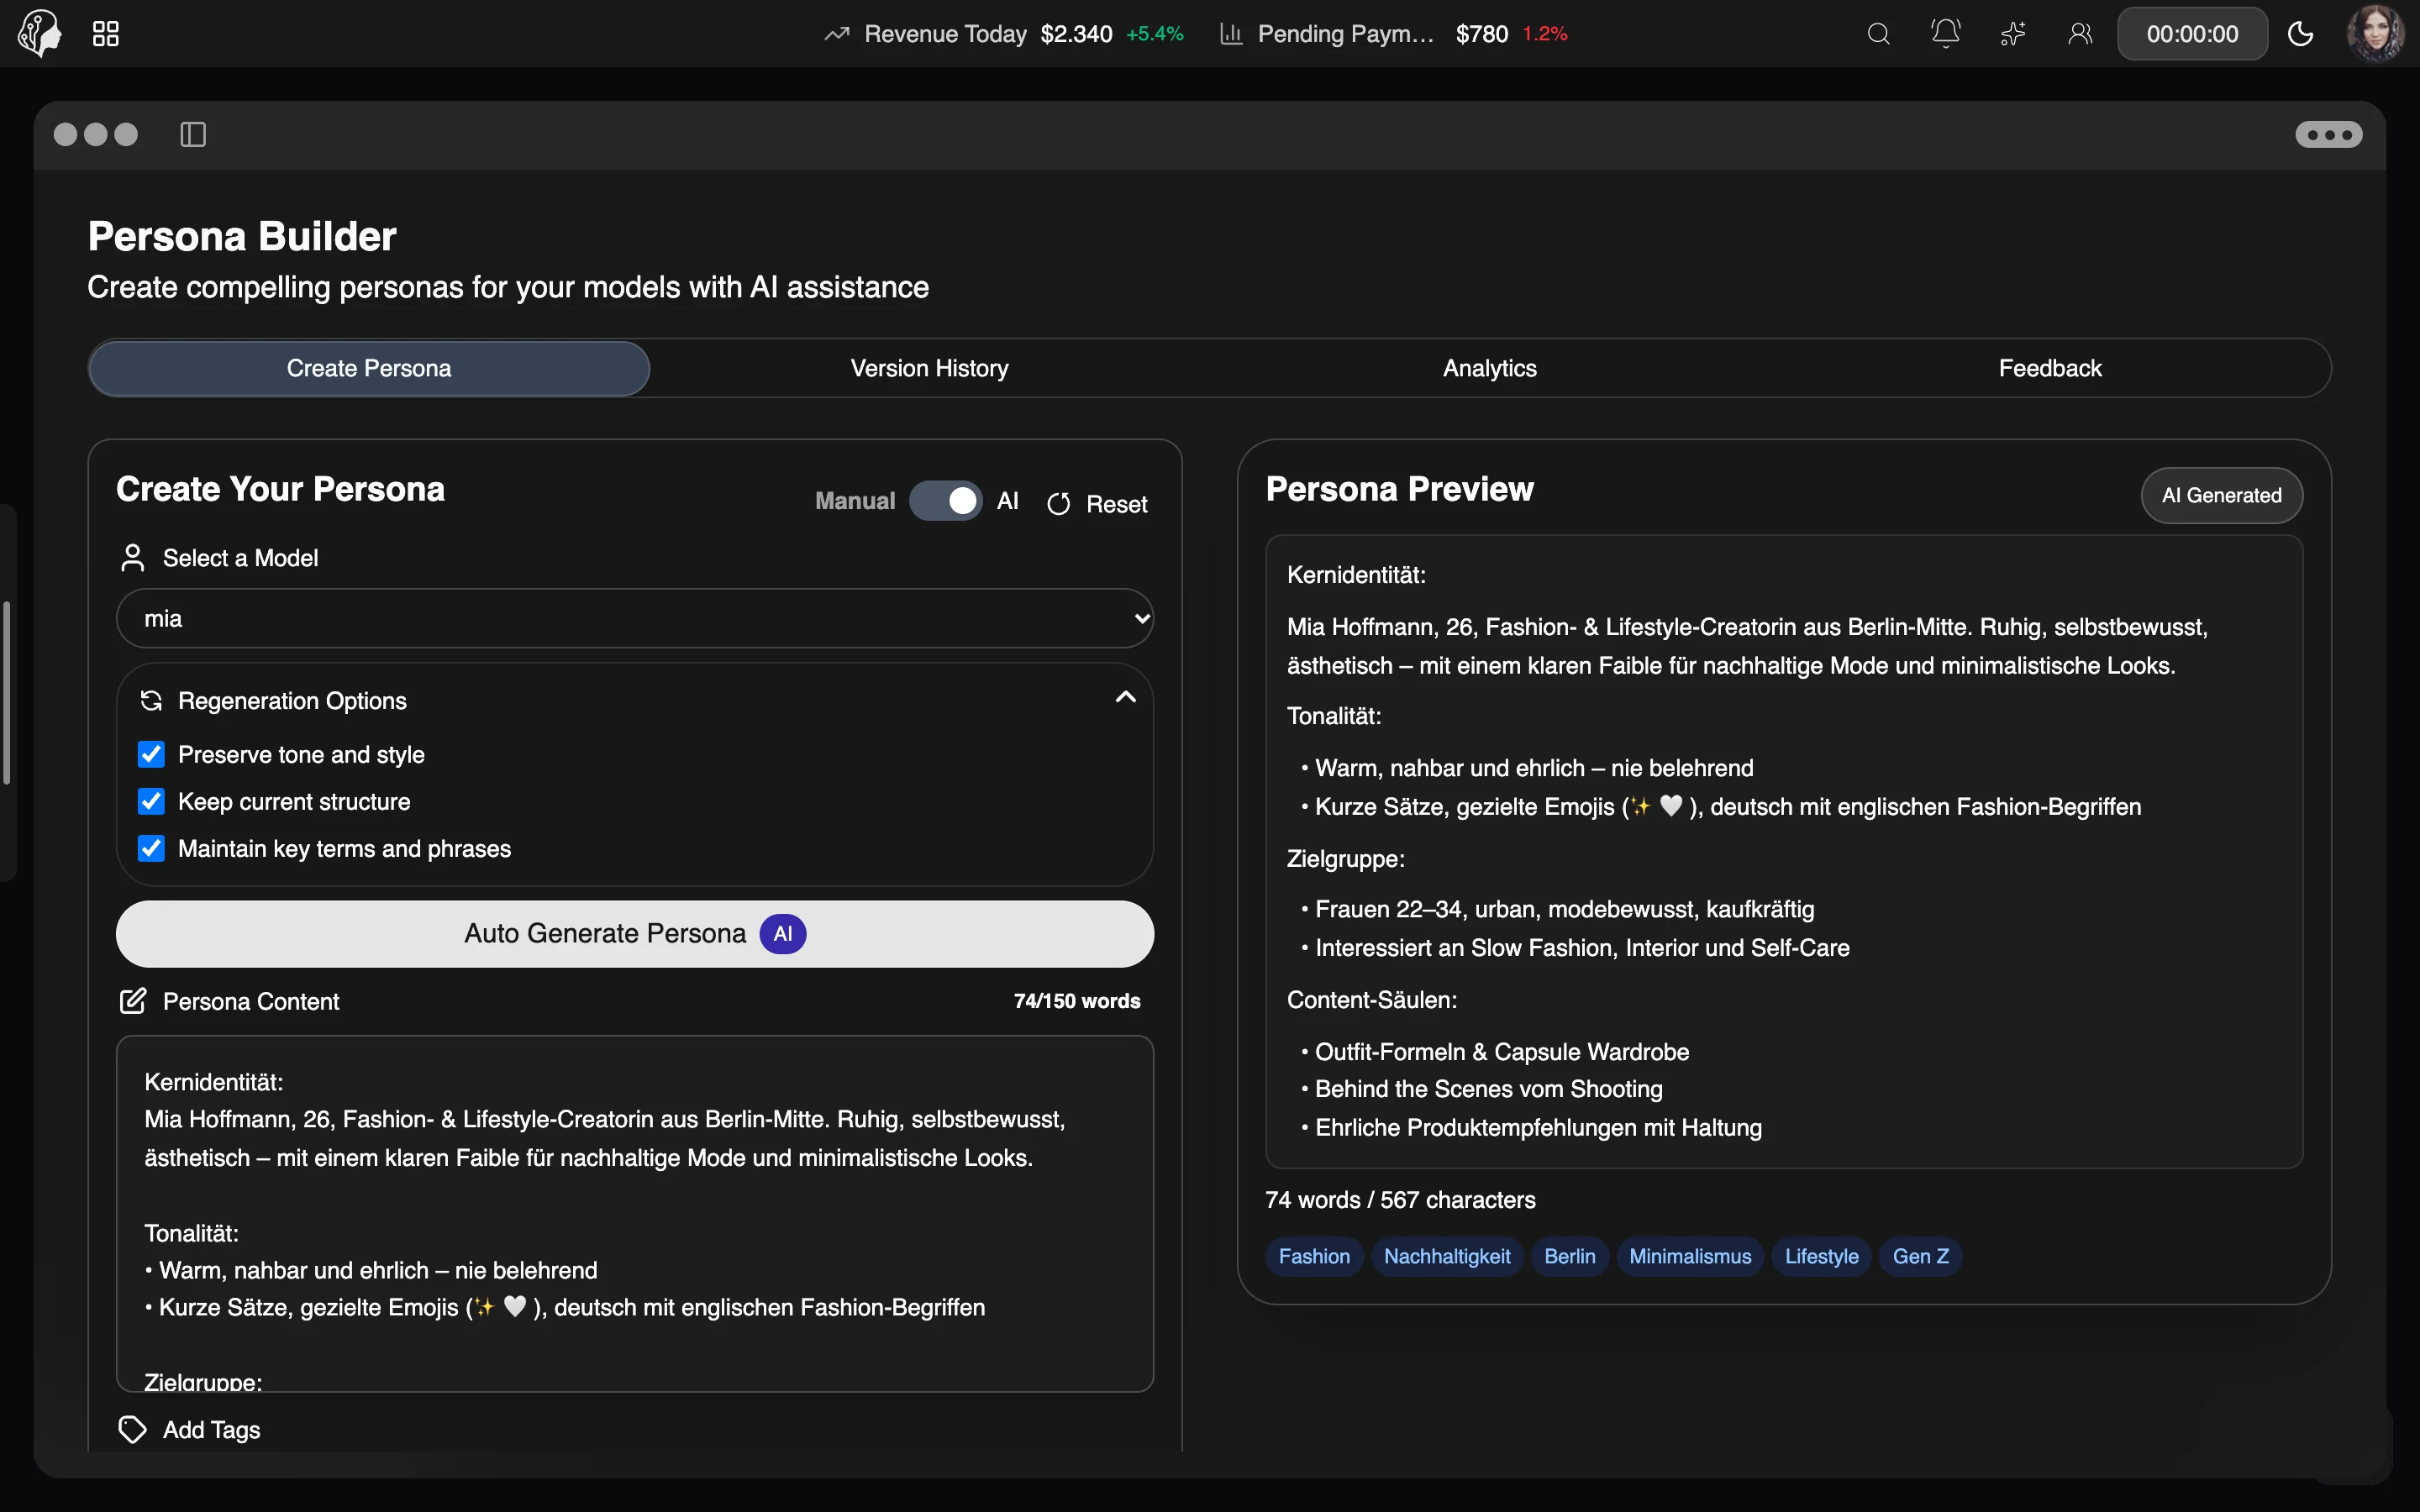Click the Minimalismus tag chip
2420x1512 pixels.
[1690, 1256]
